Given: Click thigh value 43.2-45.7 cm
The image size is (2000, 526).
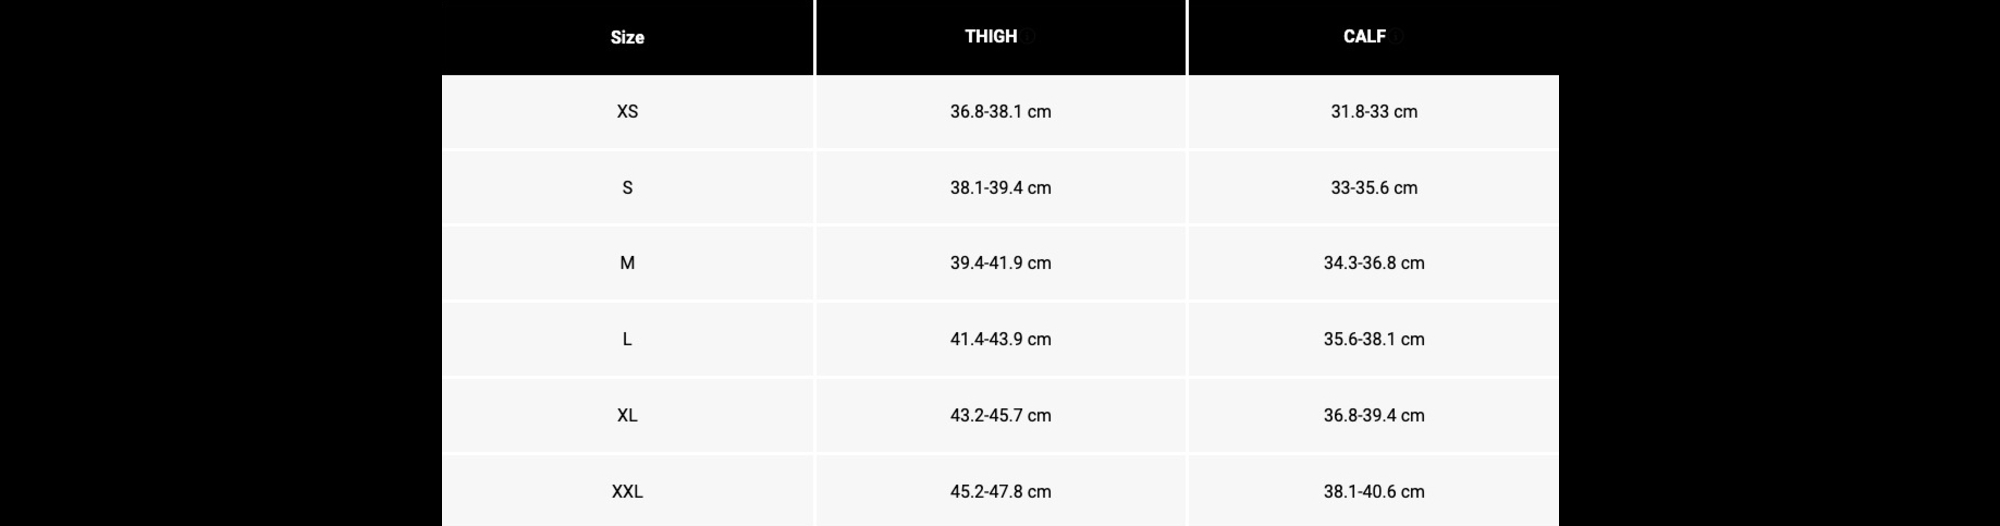Looking at the screenshot, I should coord(1000,415).
